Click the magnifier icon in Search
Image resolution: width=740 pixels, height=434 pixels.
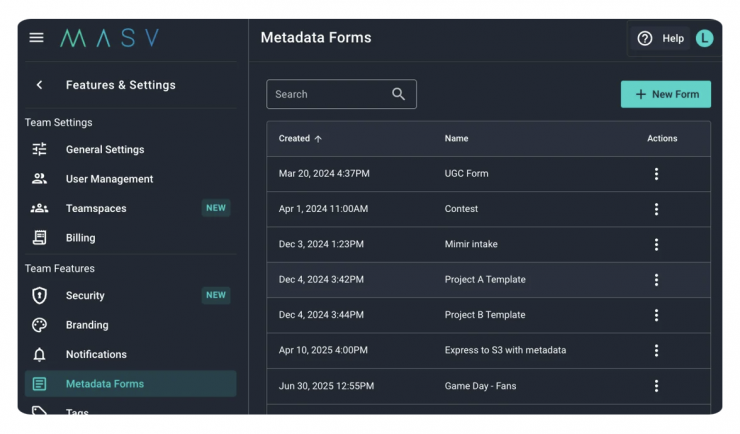(x=398, y=94)
